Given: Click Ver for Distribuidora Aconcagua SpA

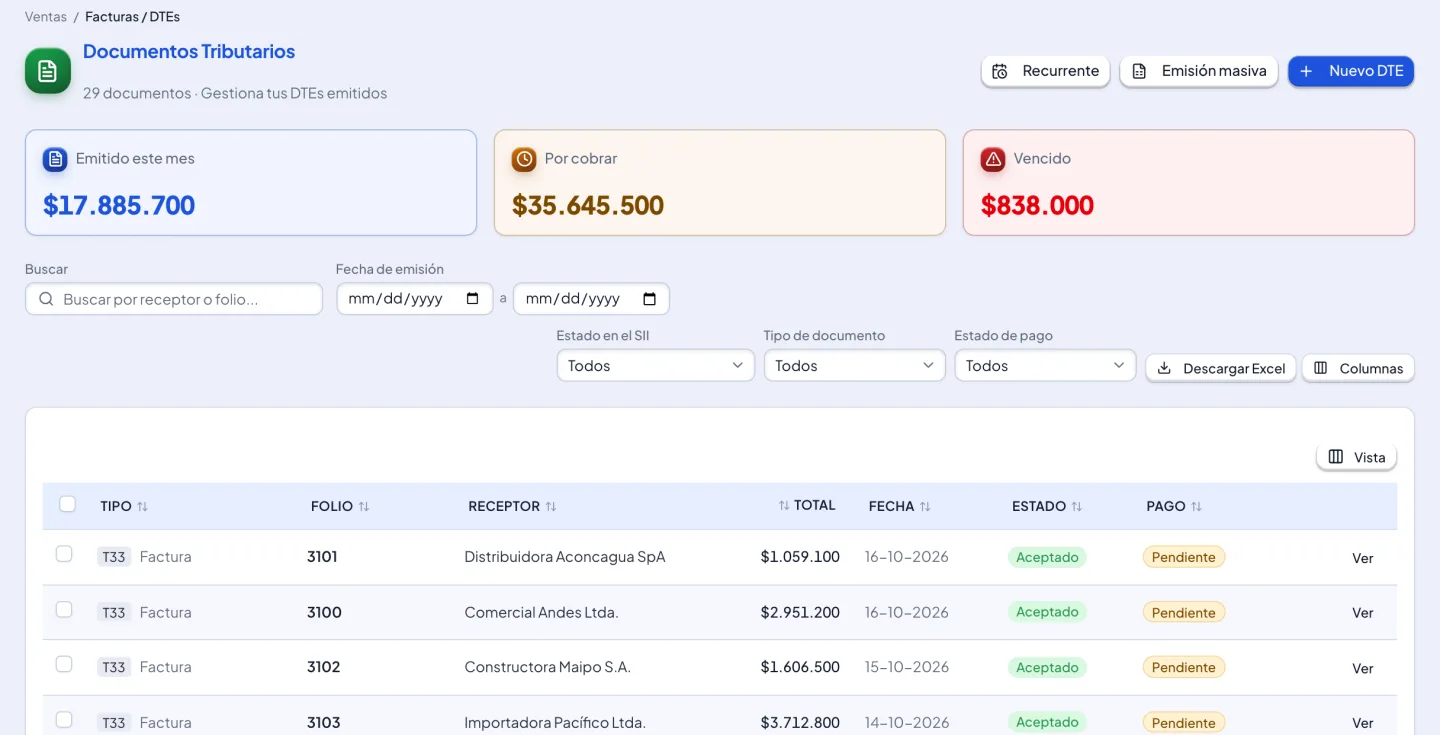Looking at the screenshot, I should tap(1363, 558).
